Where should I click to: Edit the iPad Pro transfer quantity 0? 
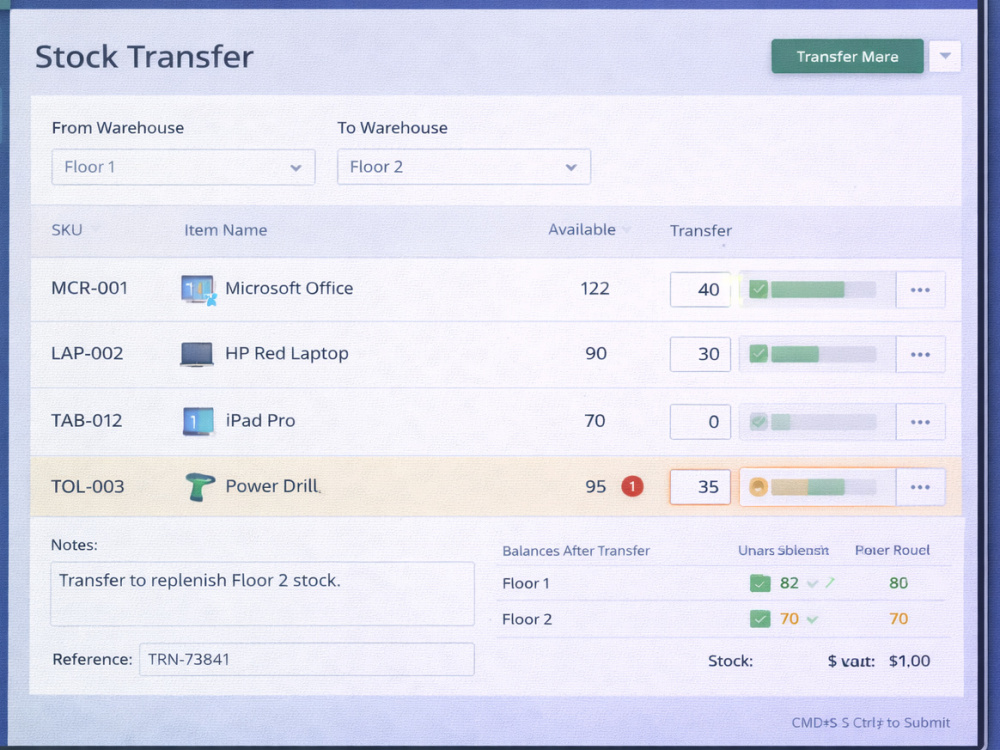coord(700,422)
